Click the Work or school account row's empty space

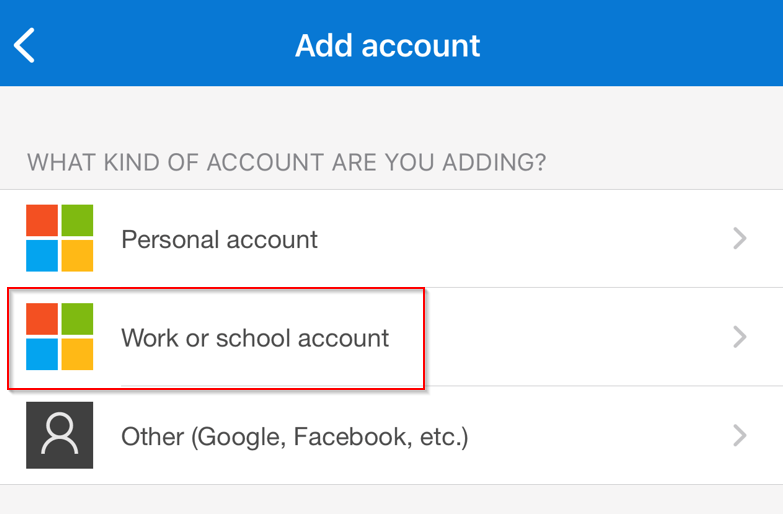pos(574,337)
